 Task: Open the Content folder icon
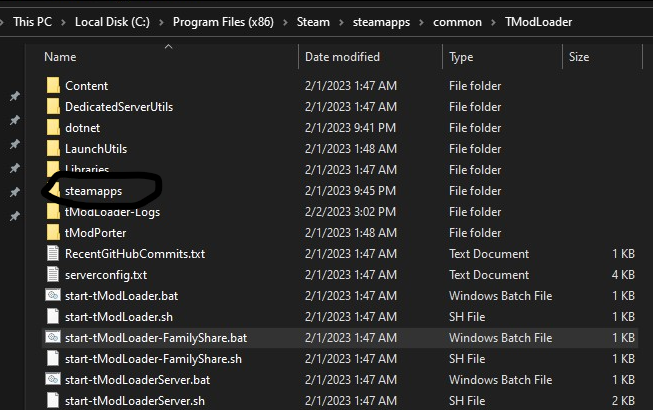point(53,85)
